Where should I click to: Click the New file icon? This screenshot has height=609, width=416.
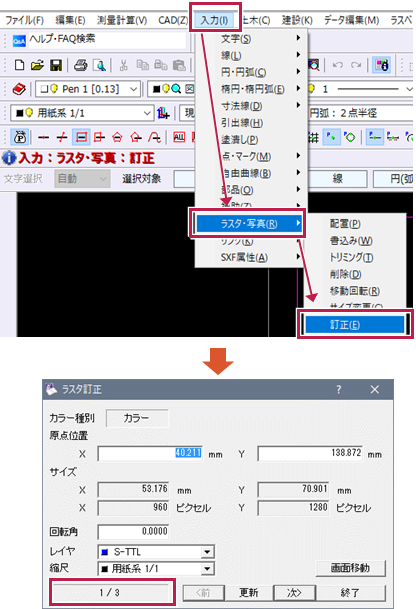pyautogui.click(x=19, y=65)
